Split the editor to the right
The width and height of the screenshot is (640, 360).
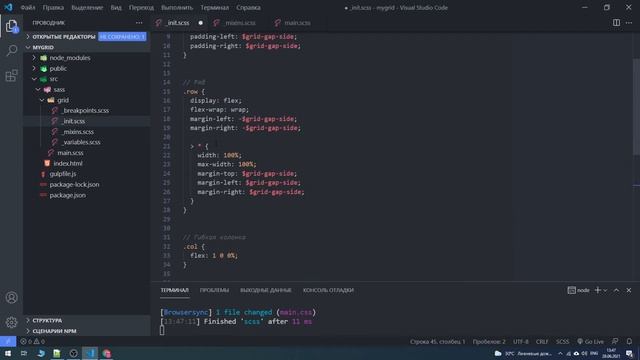[616, 23]
